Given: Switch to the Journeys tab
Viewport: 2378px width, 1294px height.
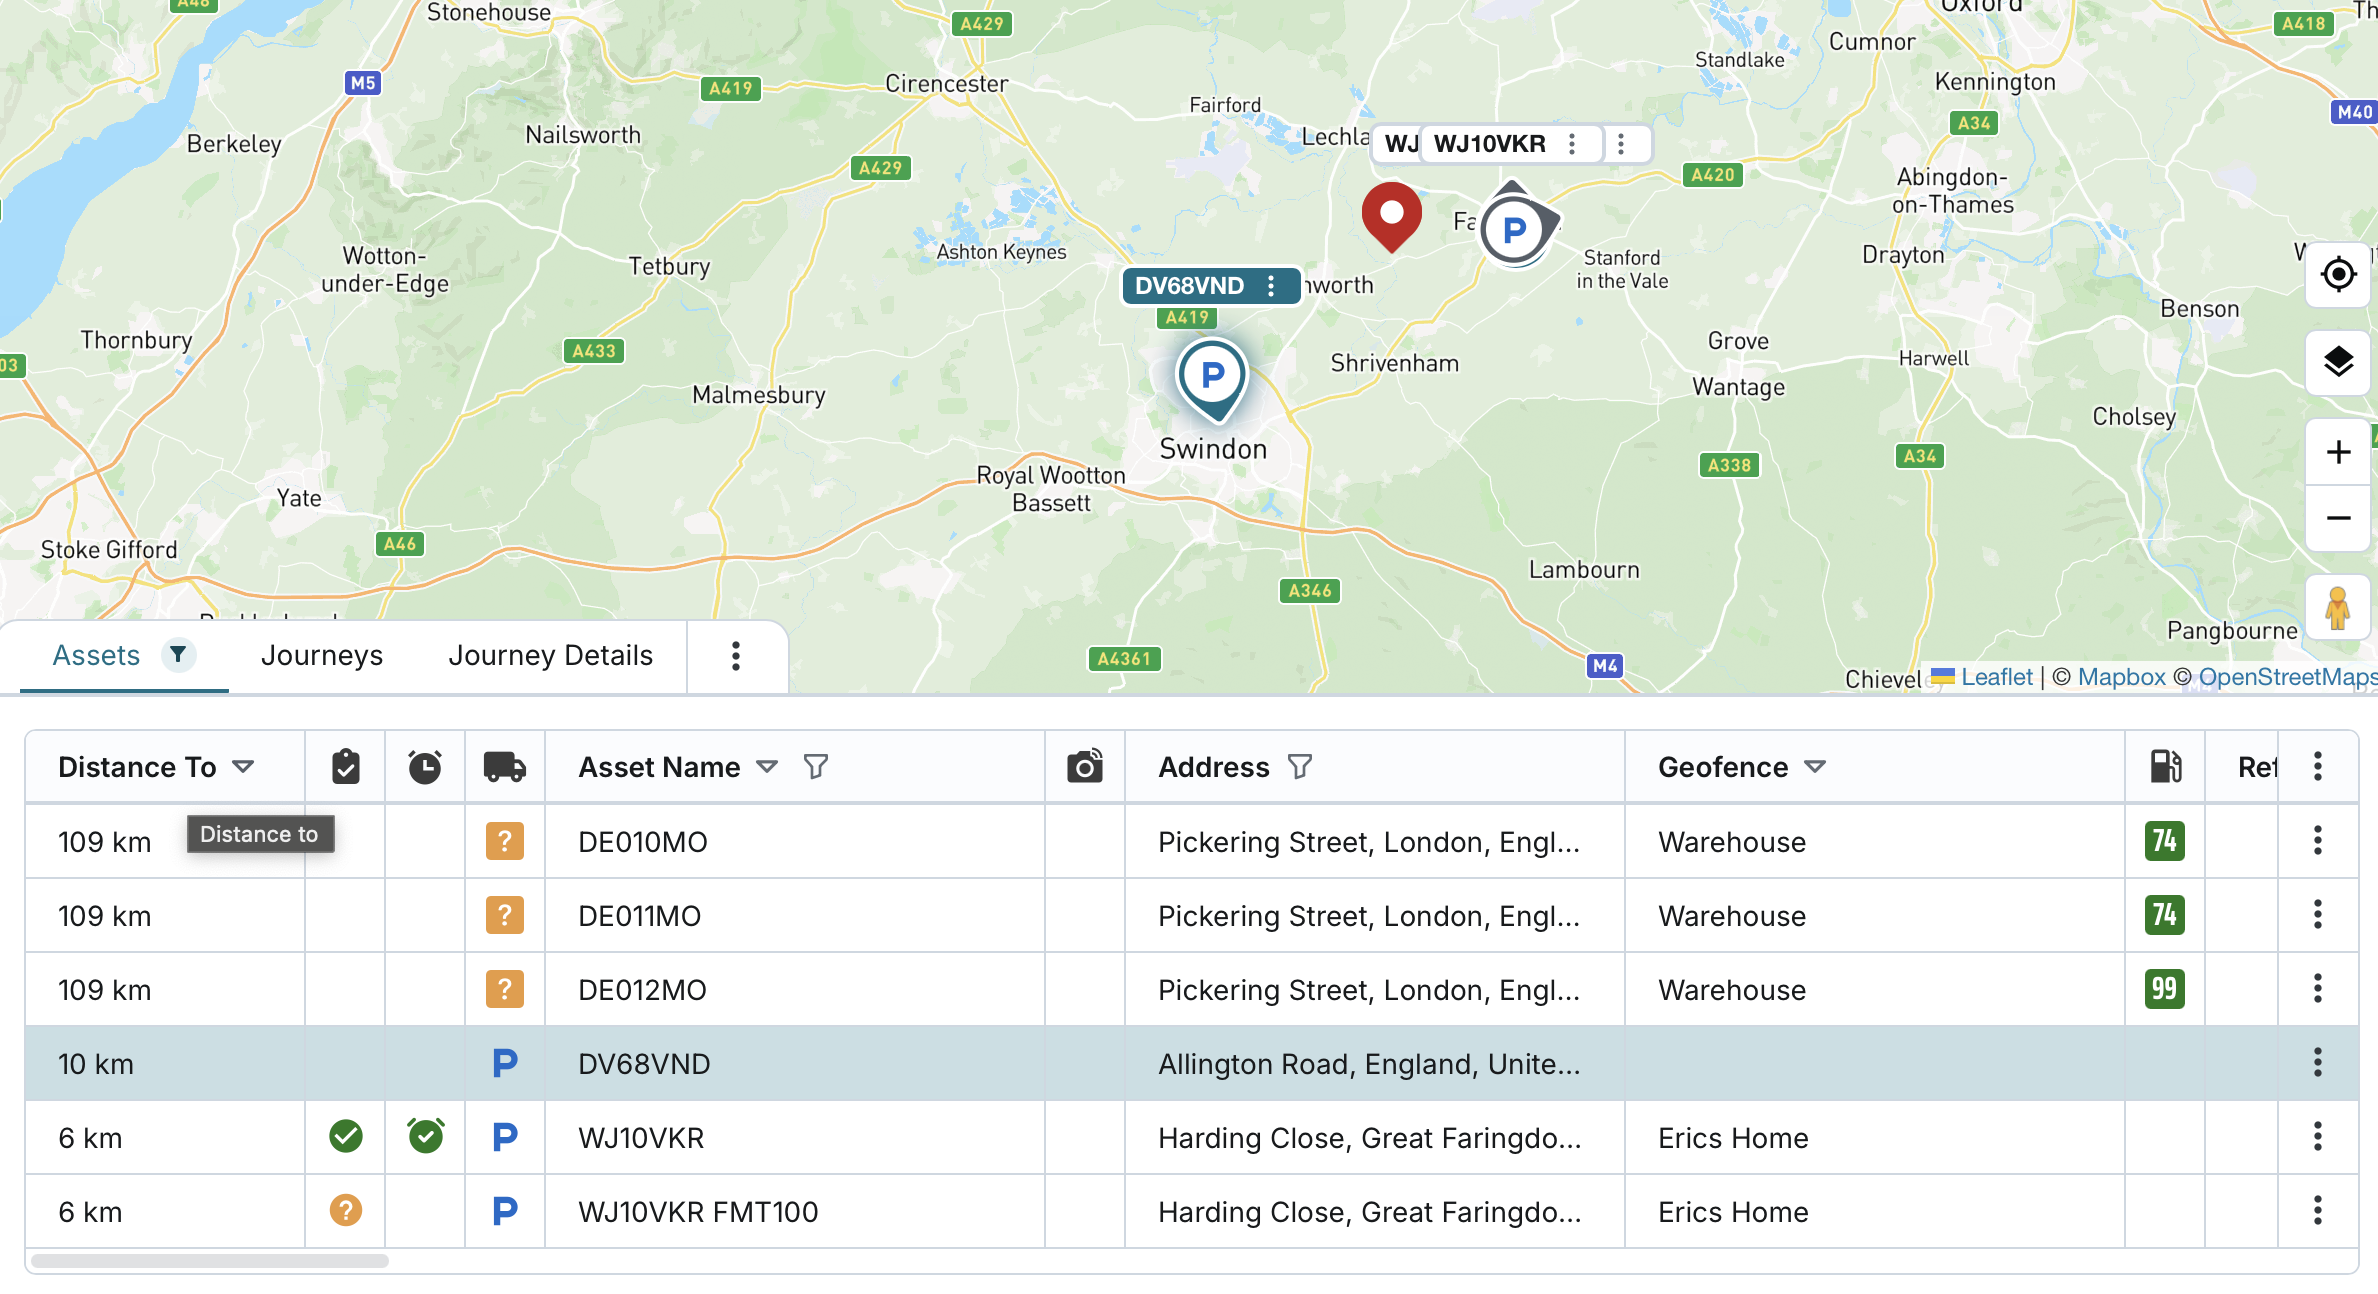Looking at the screenshot, I should [x=321, y=656].
